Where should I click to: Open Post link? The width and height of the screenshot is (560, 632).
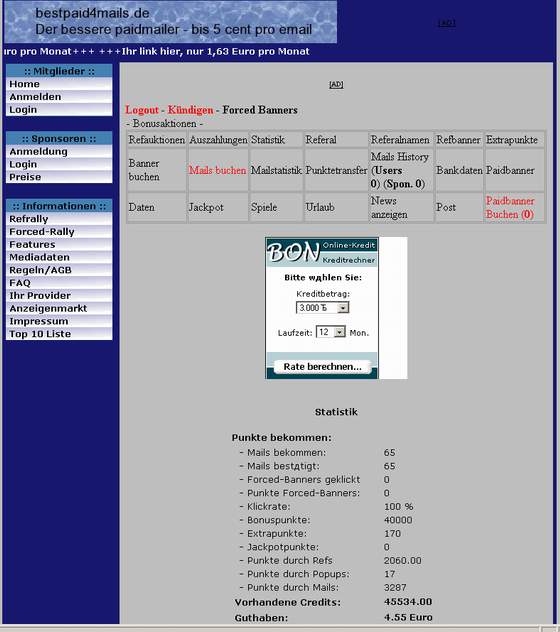click(446, 207)
